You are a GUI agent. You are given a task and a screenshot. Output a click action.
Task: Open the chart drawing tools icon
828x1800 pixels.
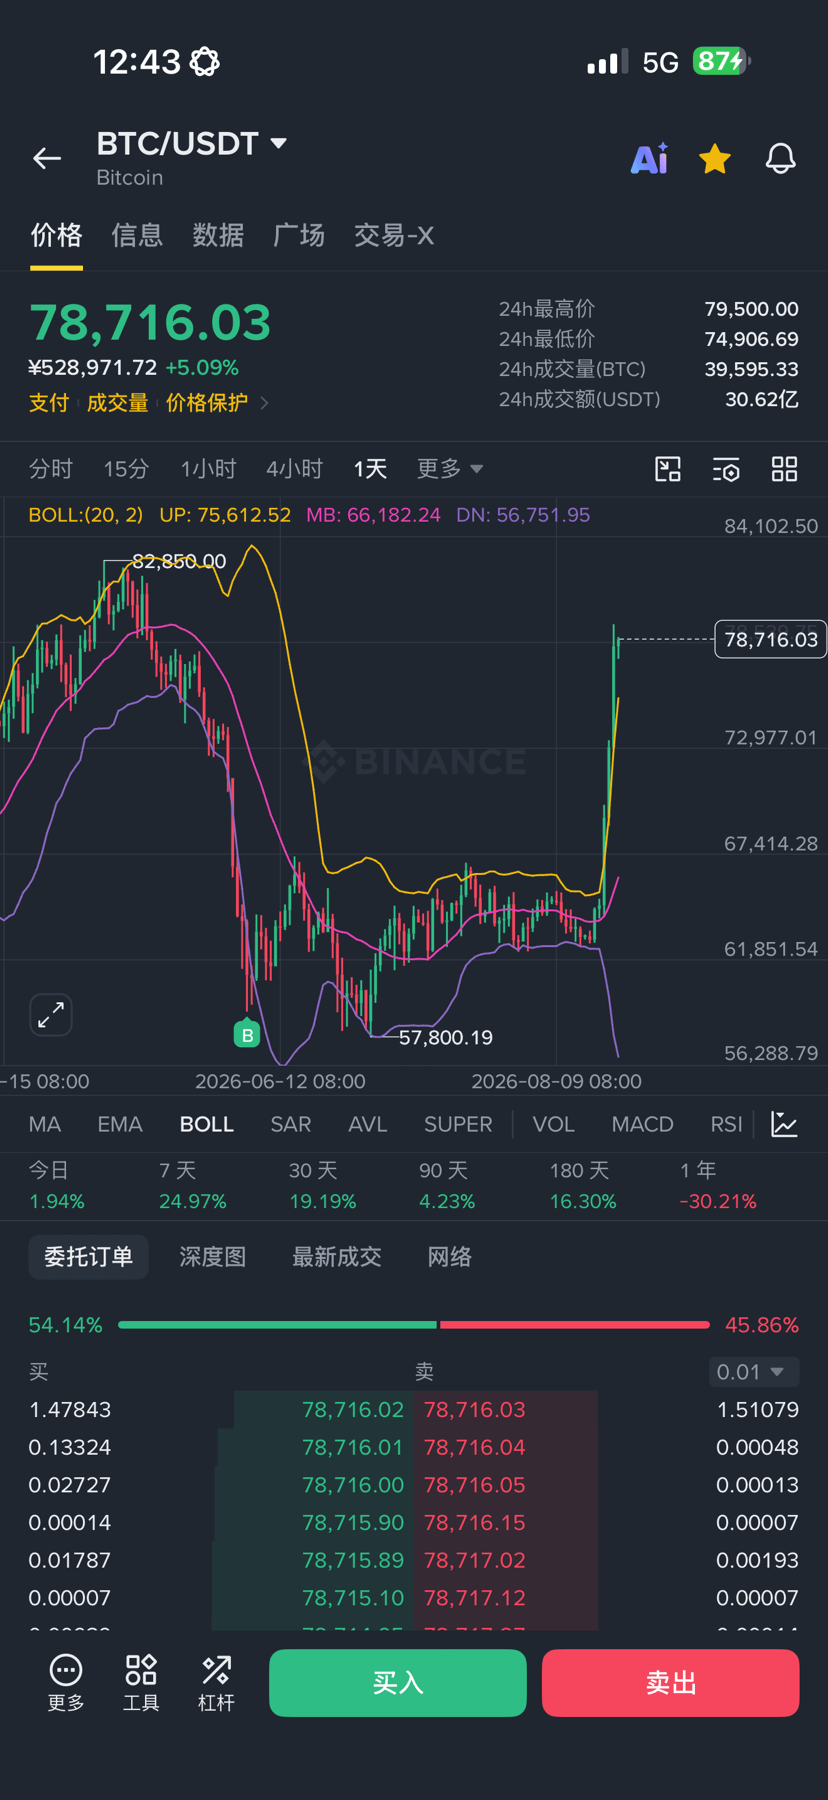click(x=668, y=469)
